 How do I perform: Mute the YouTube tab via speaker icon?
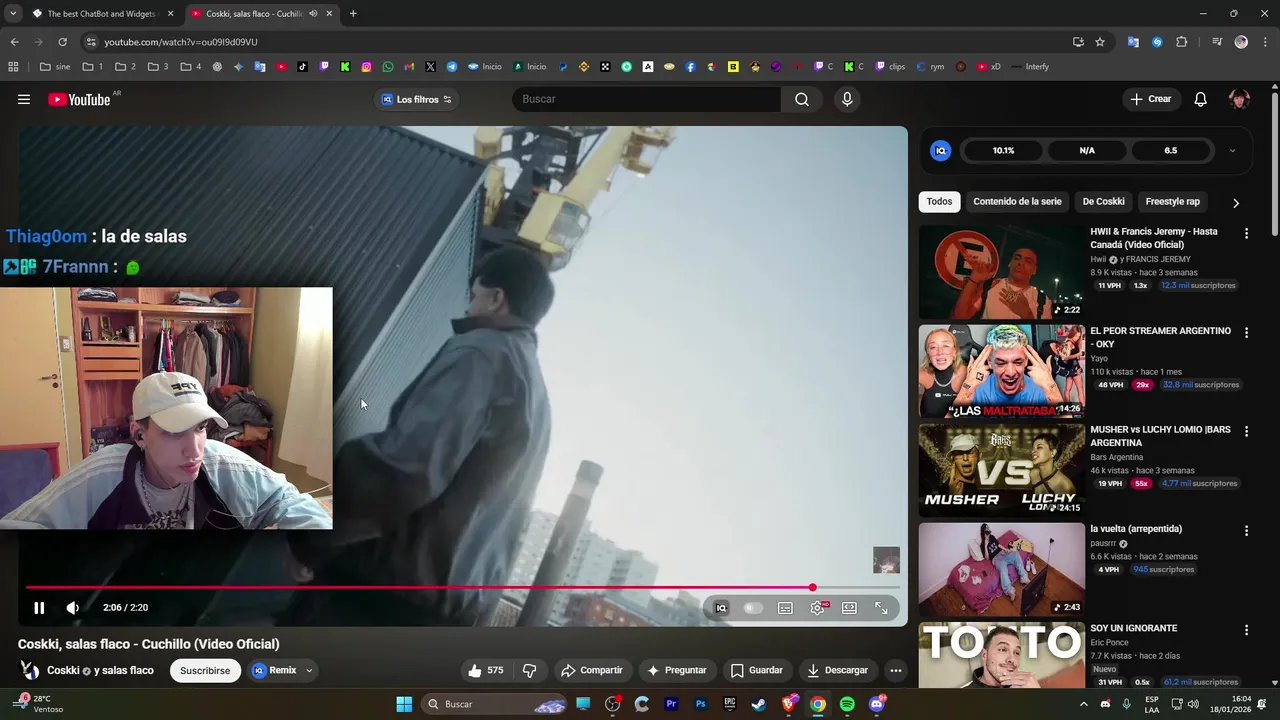coord(313,14)
